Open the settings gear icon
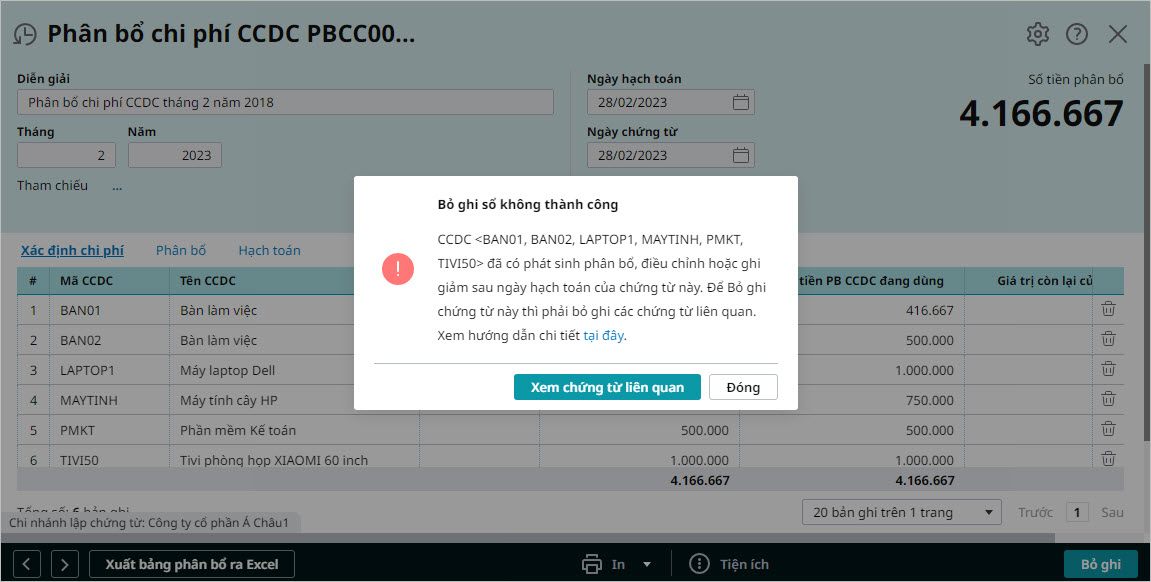 point(1037,34)
